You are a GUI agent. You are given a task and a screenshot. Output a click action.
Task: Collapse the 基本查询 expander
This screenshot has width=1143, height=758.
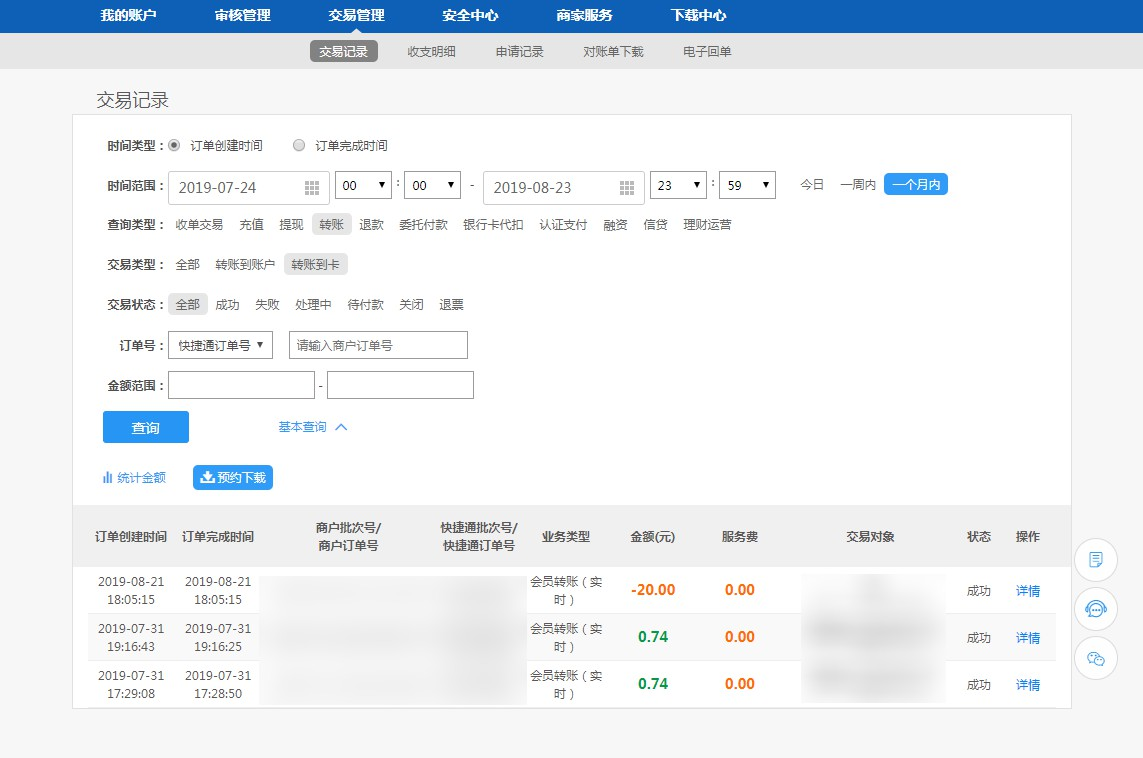point(313,427)
